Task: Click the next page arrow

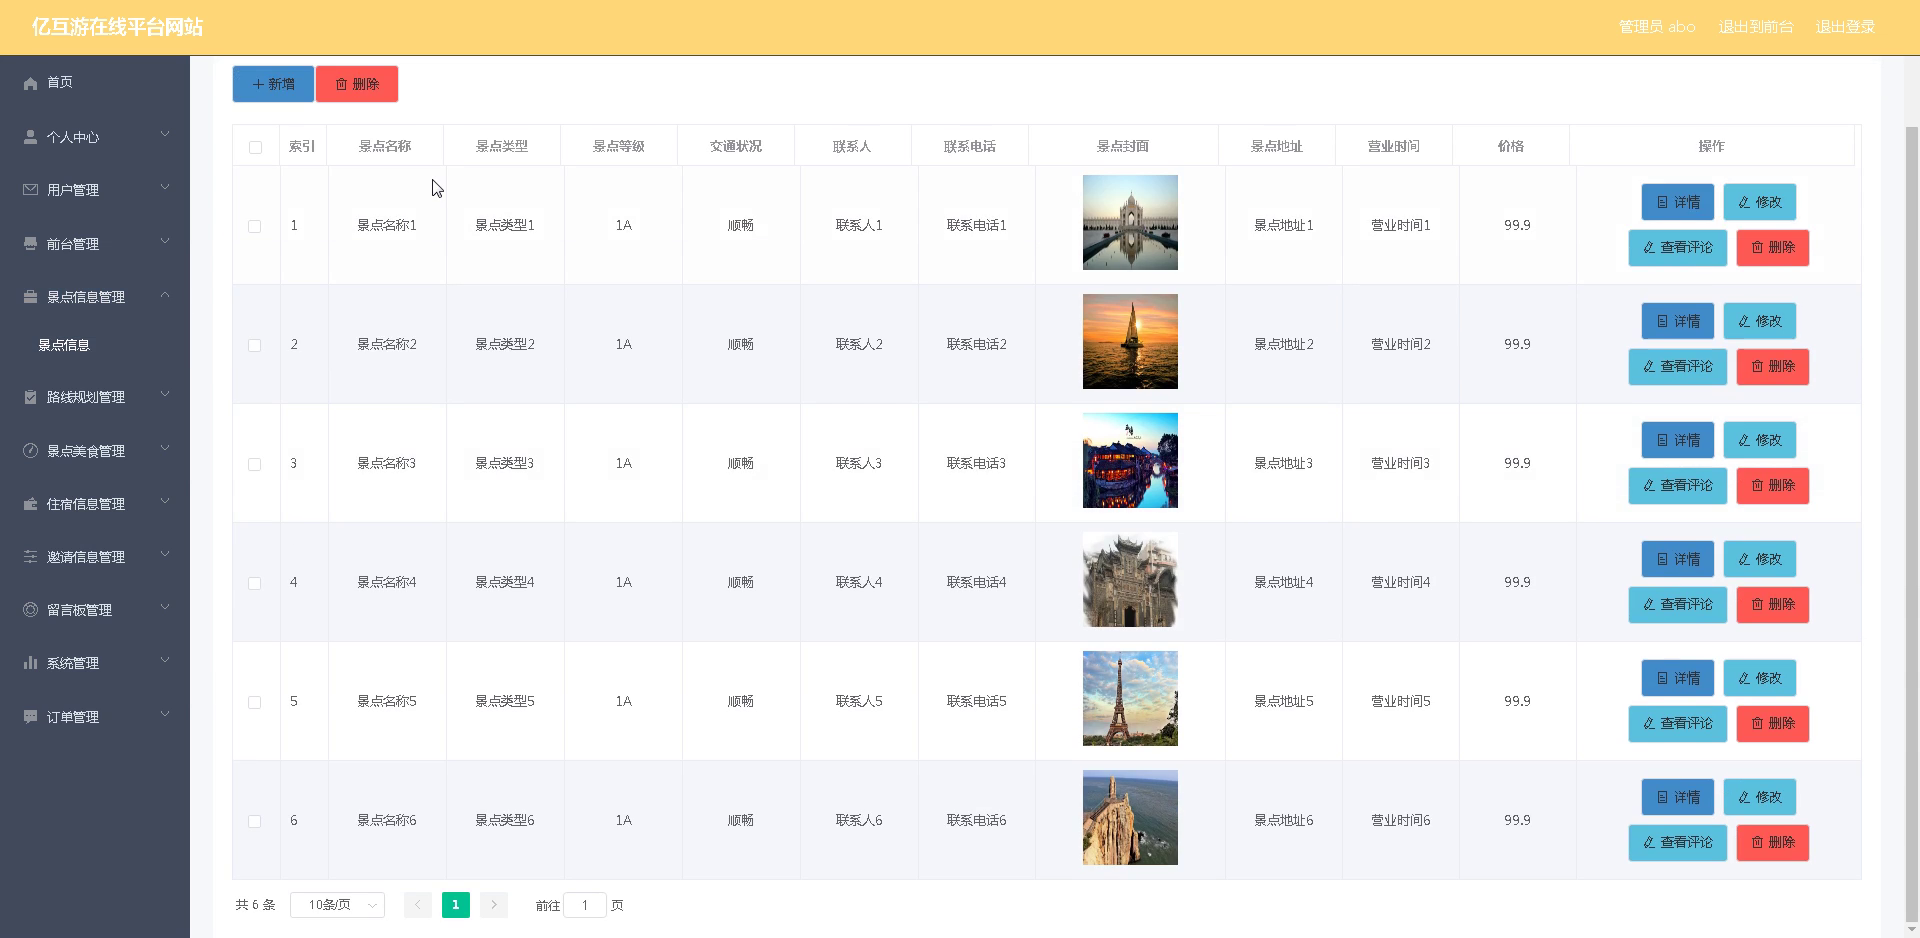Action: [x=494, y=905]
